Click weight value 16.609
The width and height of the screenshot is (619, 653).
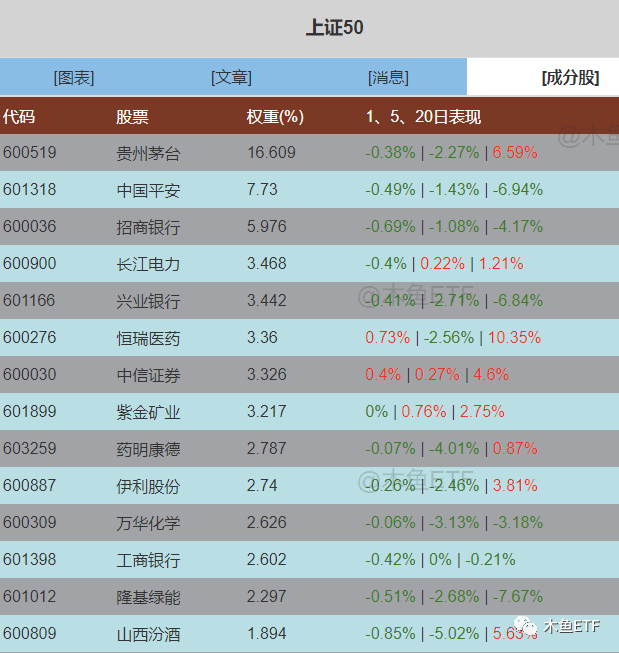pos(271,152)
